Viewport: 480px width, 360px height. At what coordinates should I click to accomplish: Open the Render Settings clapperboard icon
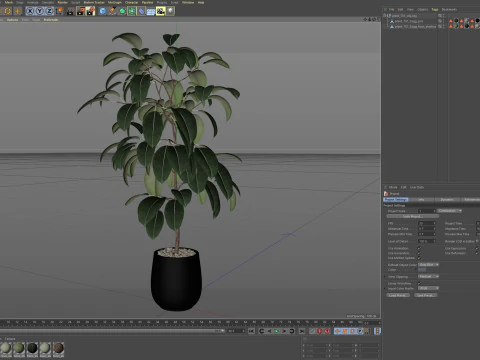coord(90,11)
